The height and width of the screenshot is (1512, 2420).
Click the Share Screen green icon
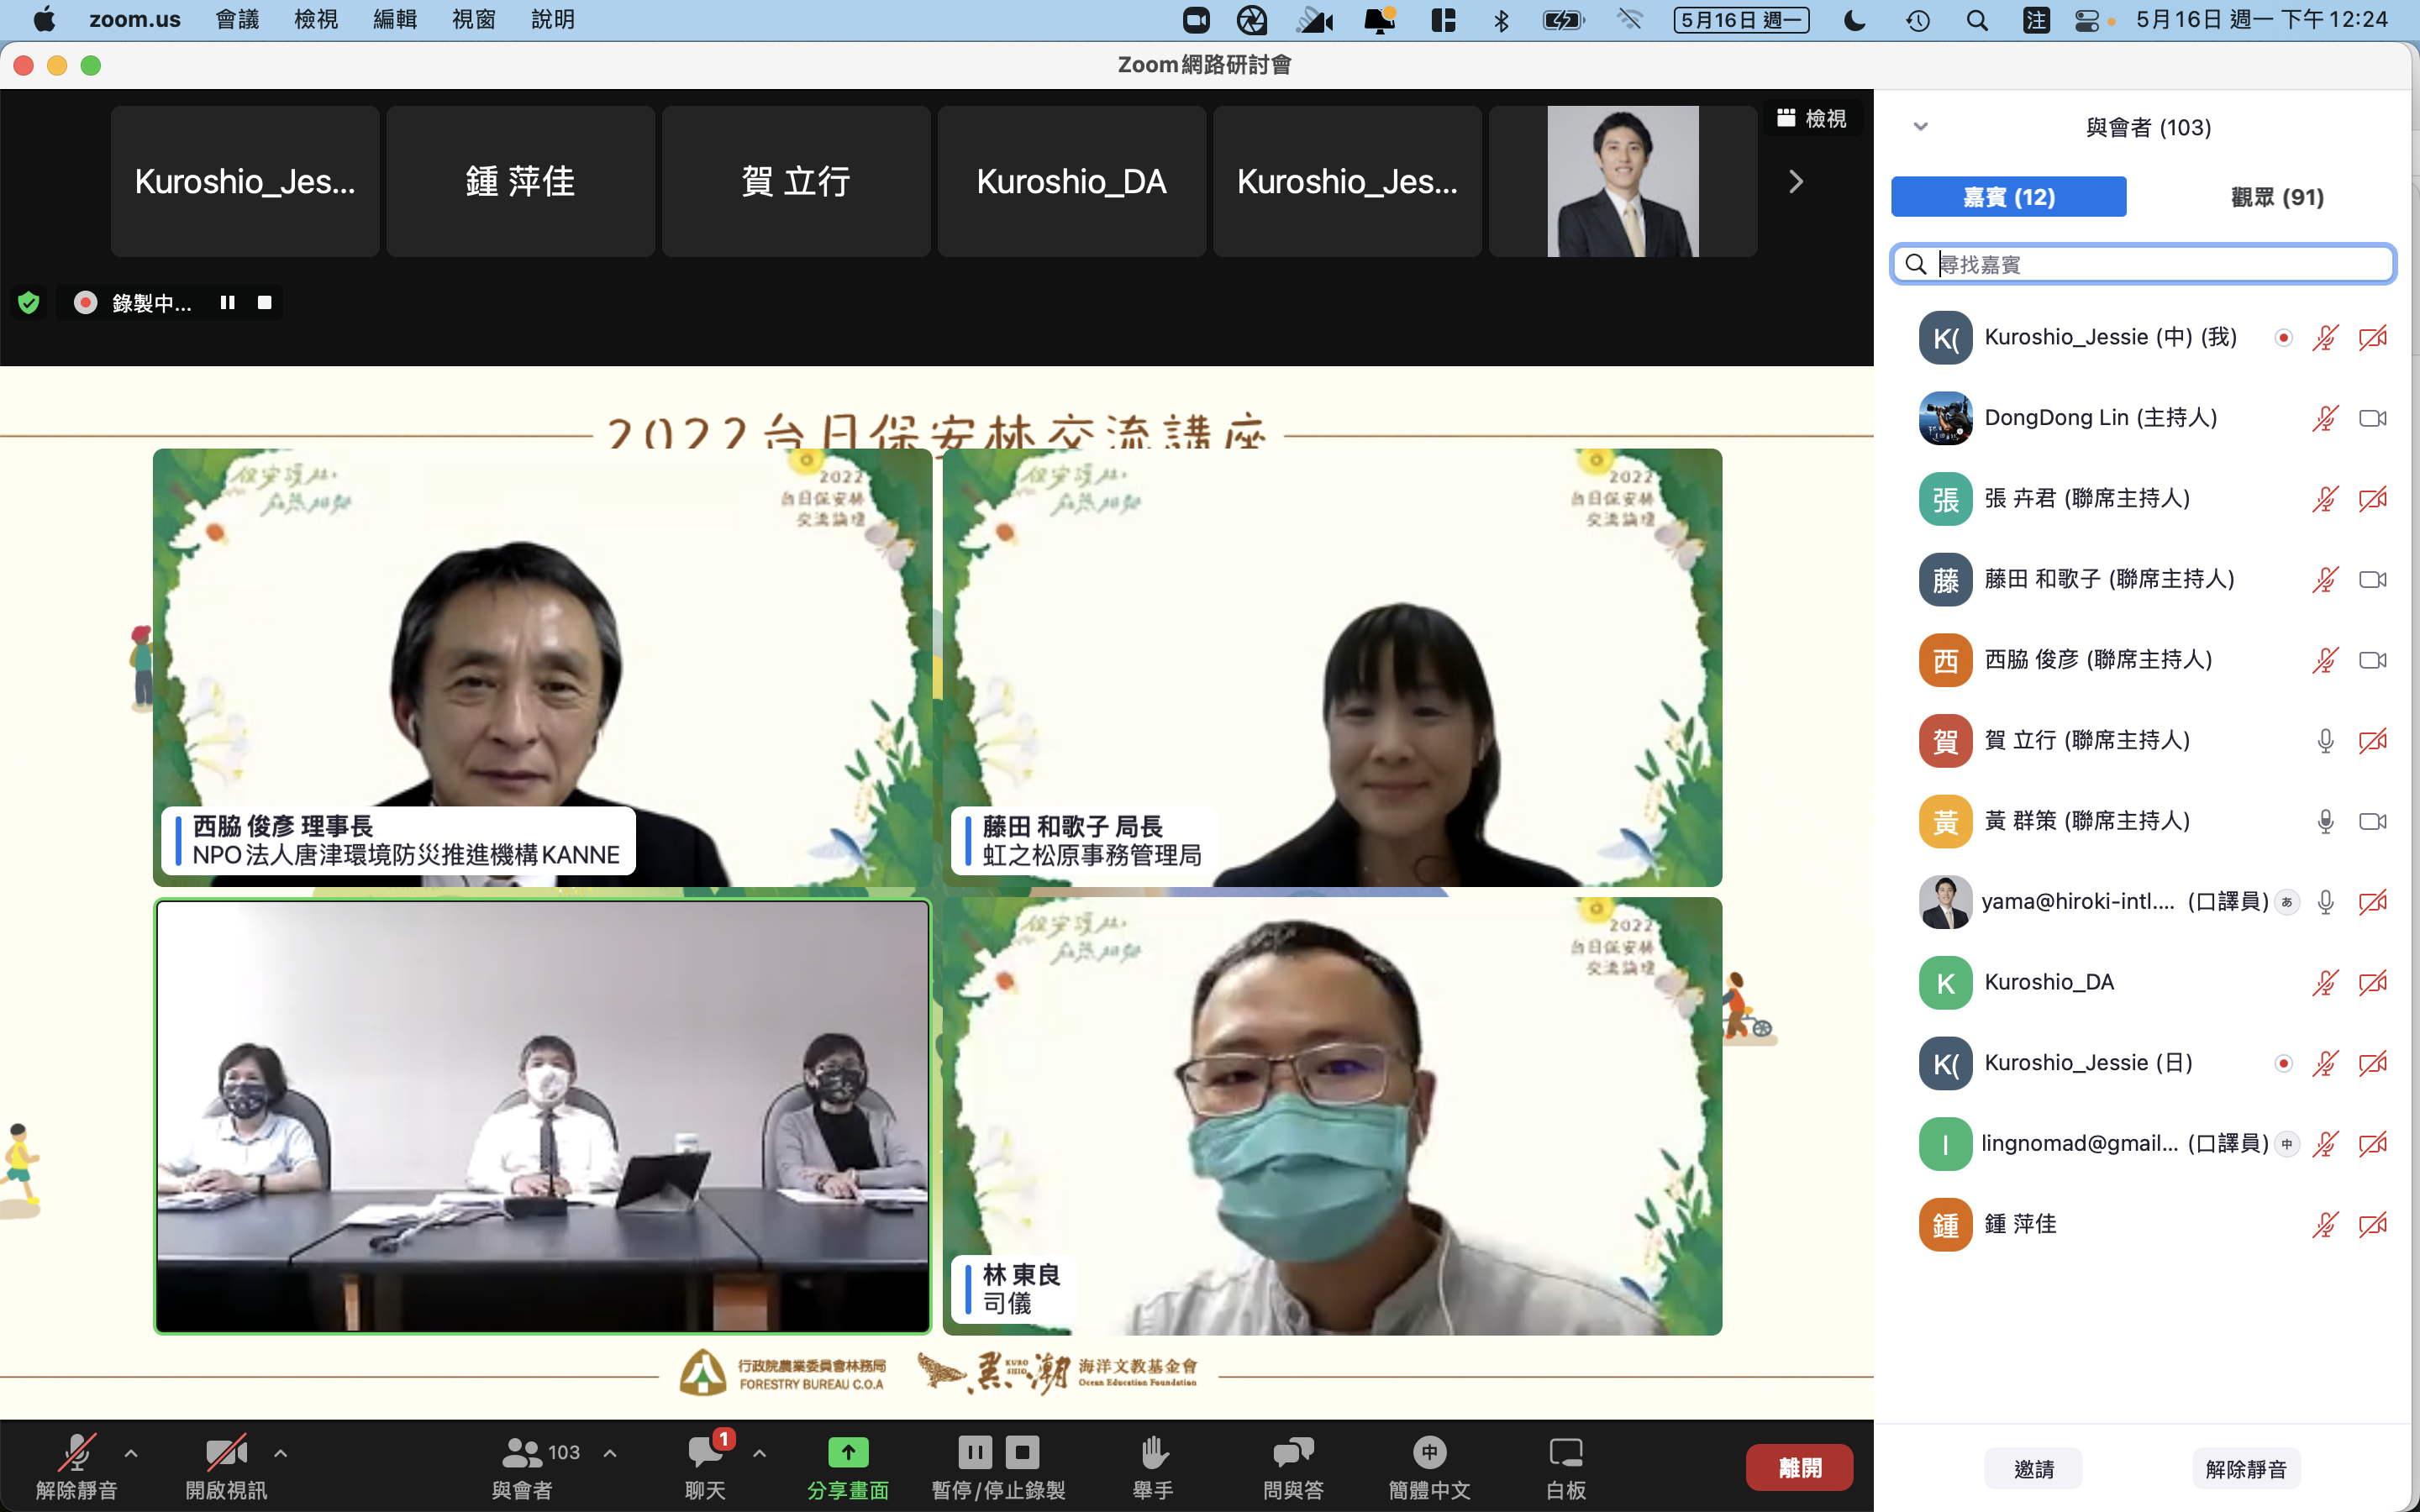847,1452
